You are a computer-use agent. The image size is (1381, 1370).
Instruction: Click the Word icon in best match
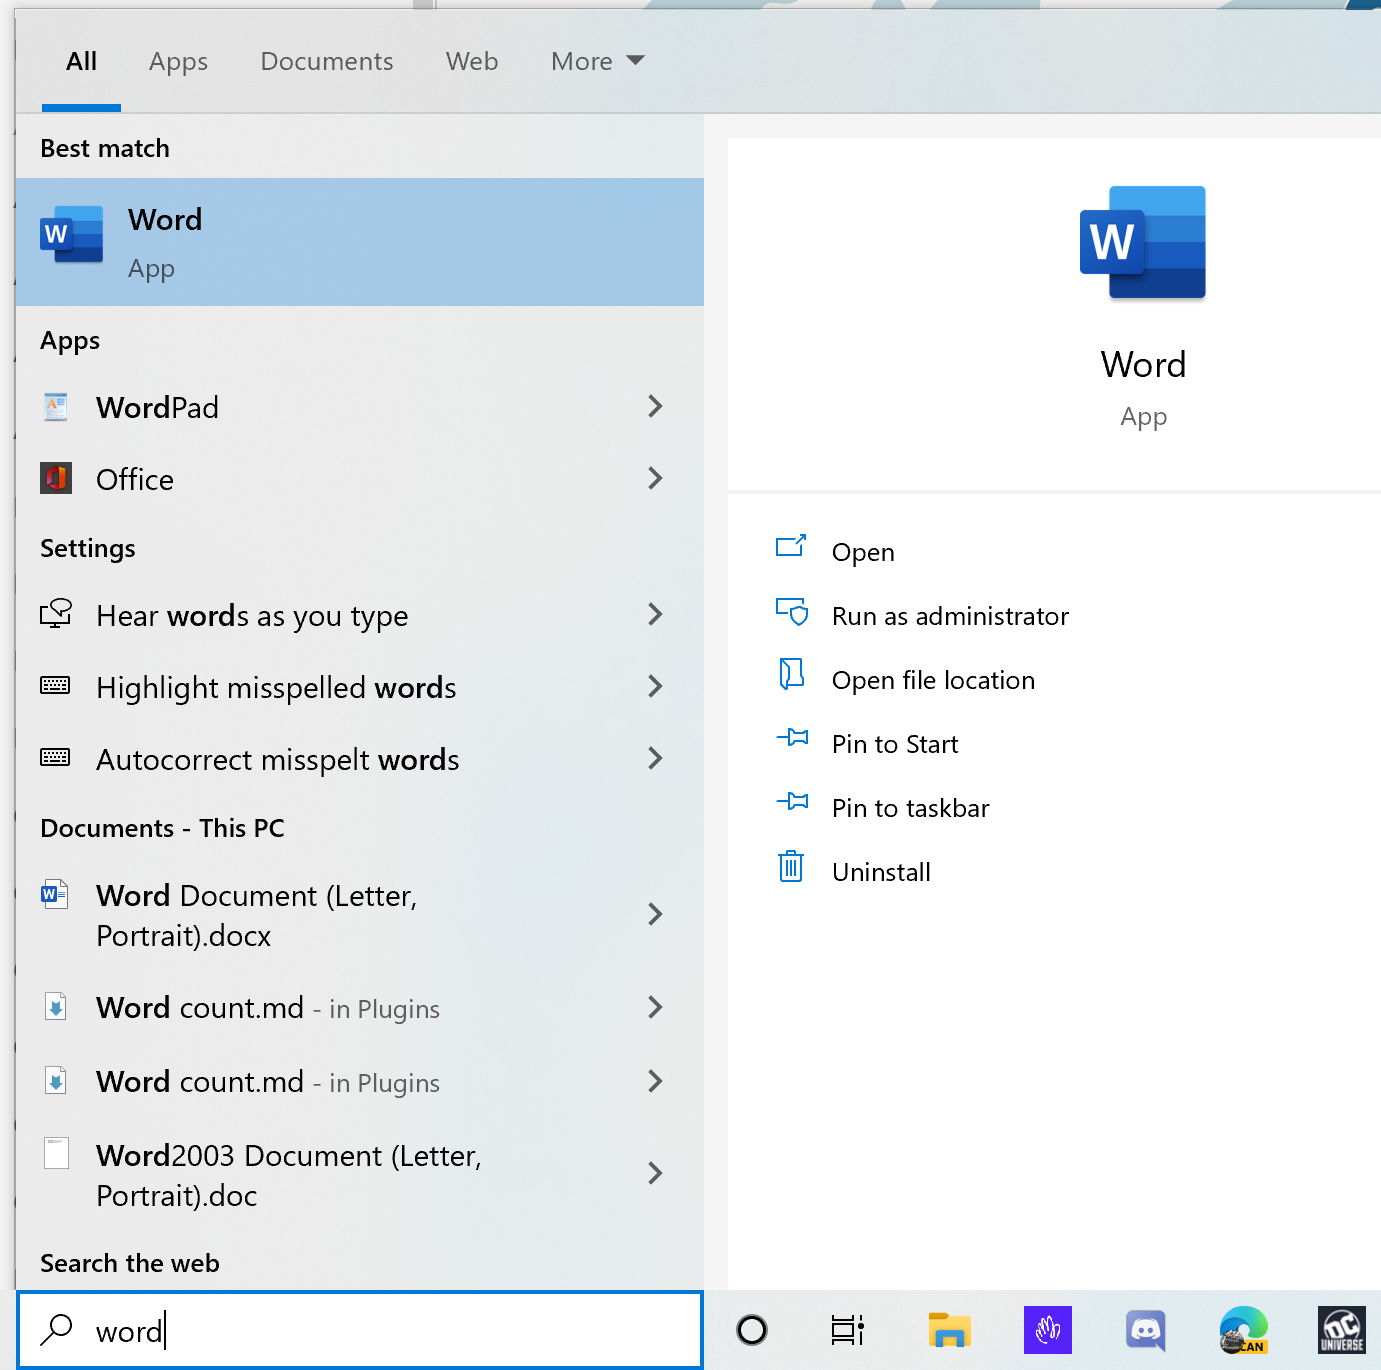pos(71,235)
